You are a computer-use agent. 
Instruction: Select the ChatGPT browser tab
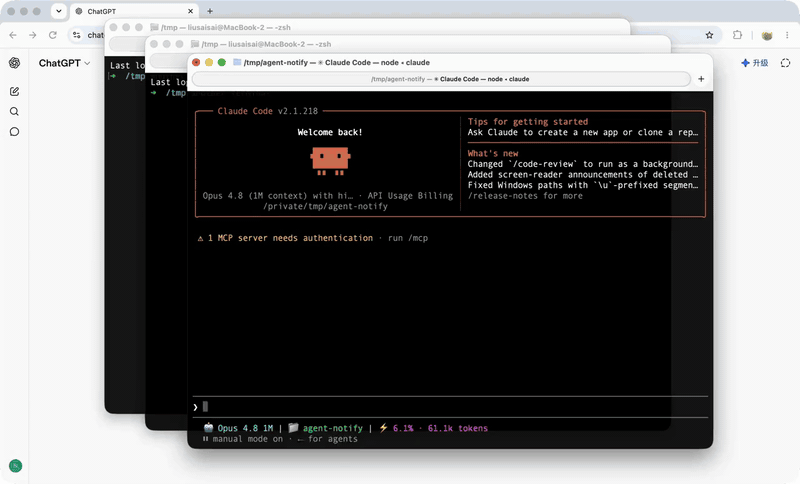(x=134, y=11)
